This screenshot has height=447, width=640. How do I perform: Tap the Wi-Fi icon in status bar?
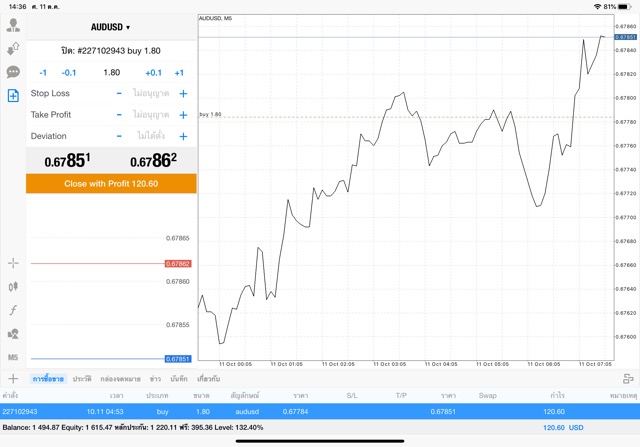coord(597,7)
